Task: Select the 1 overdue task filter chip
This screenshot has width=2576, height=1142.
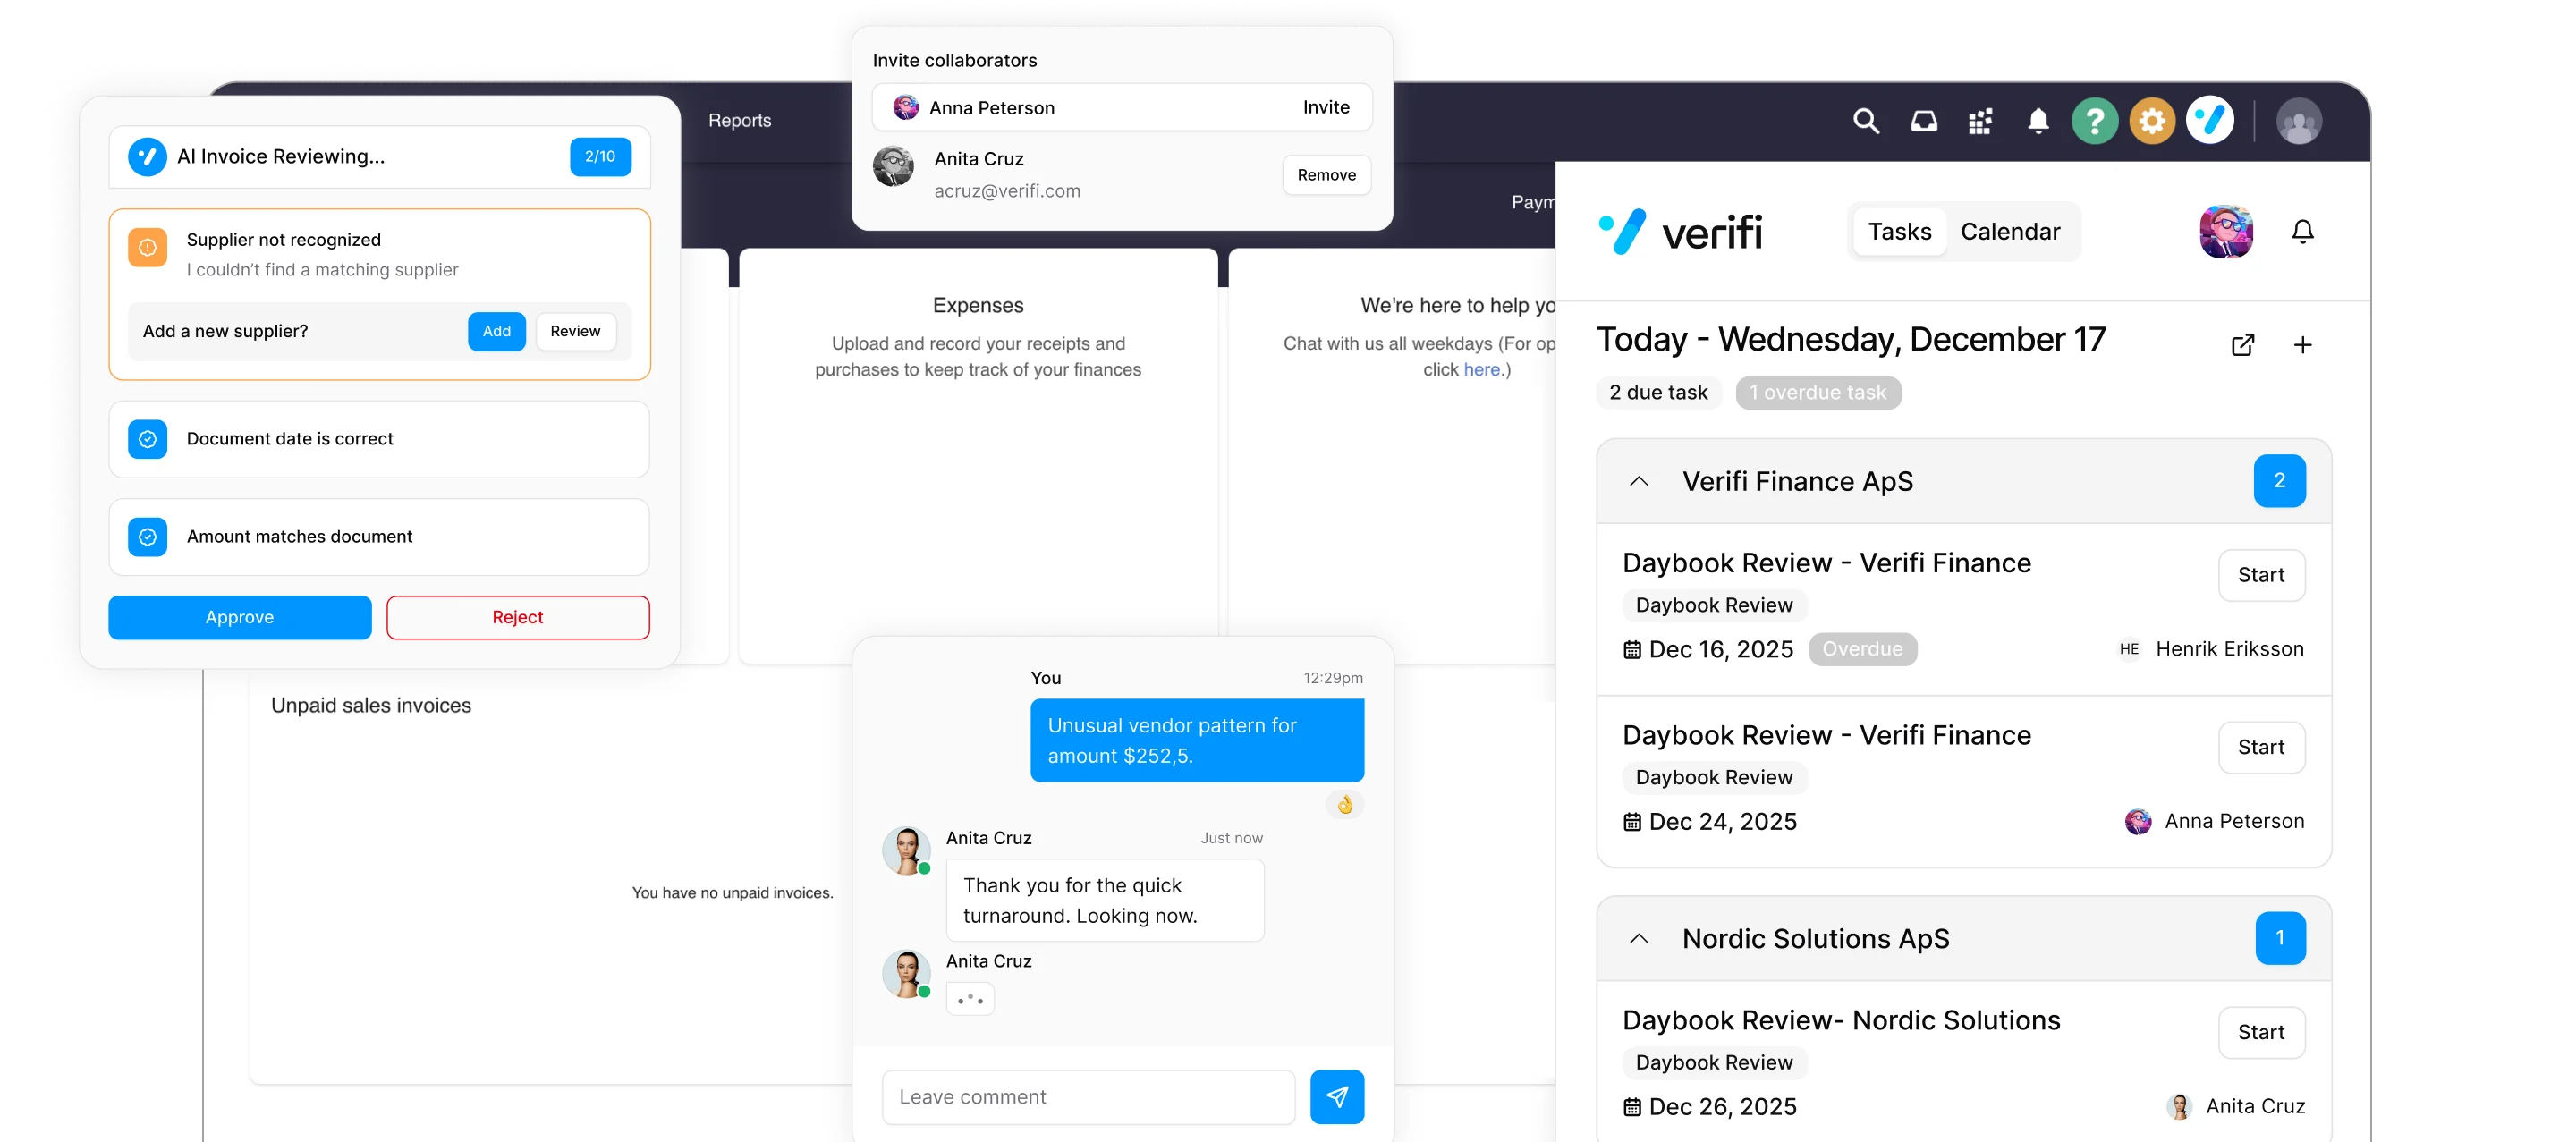Action: [x=1817, y=393]
